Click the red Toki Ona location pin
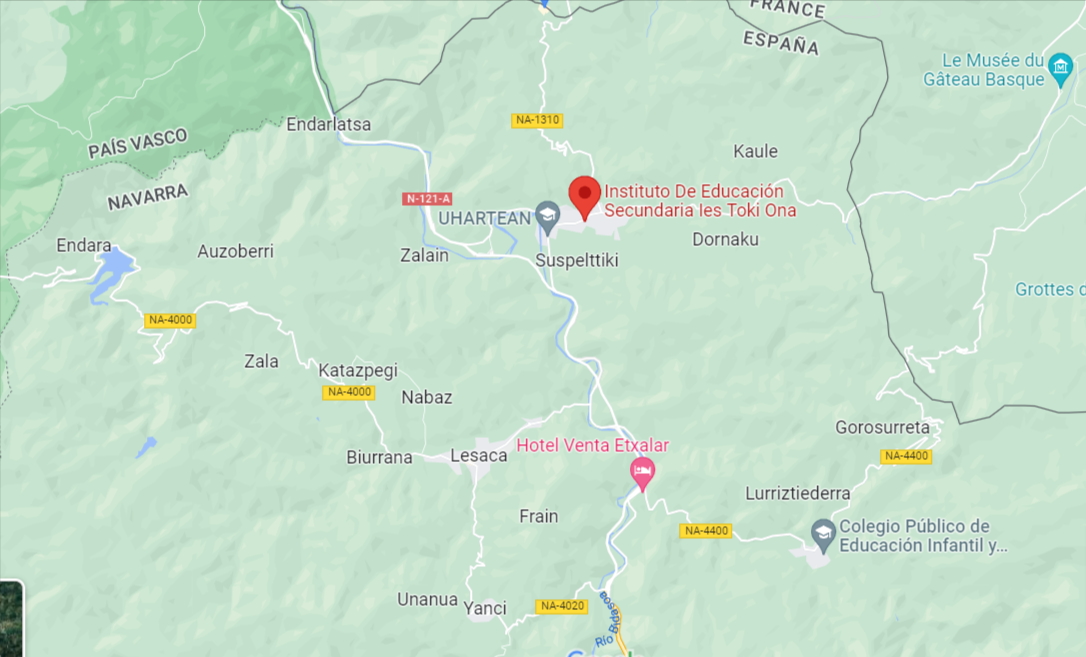The image size is (1086, 657). [585, 198]
